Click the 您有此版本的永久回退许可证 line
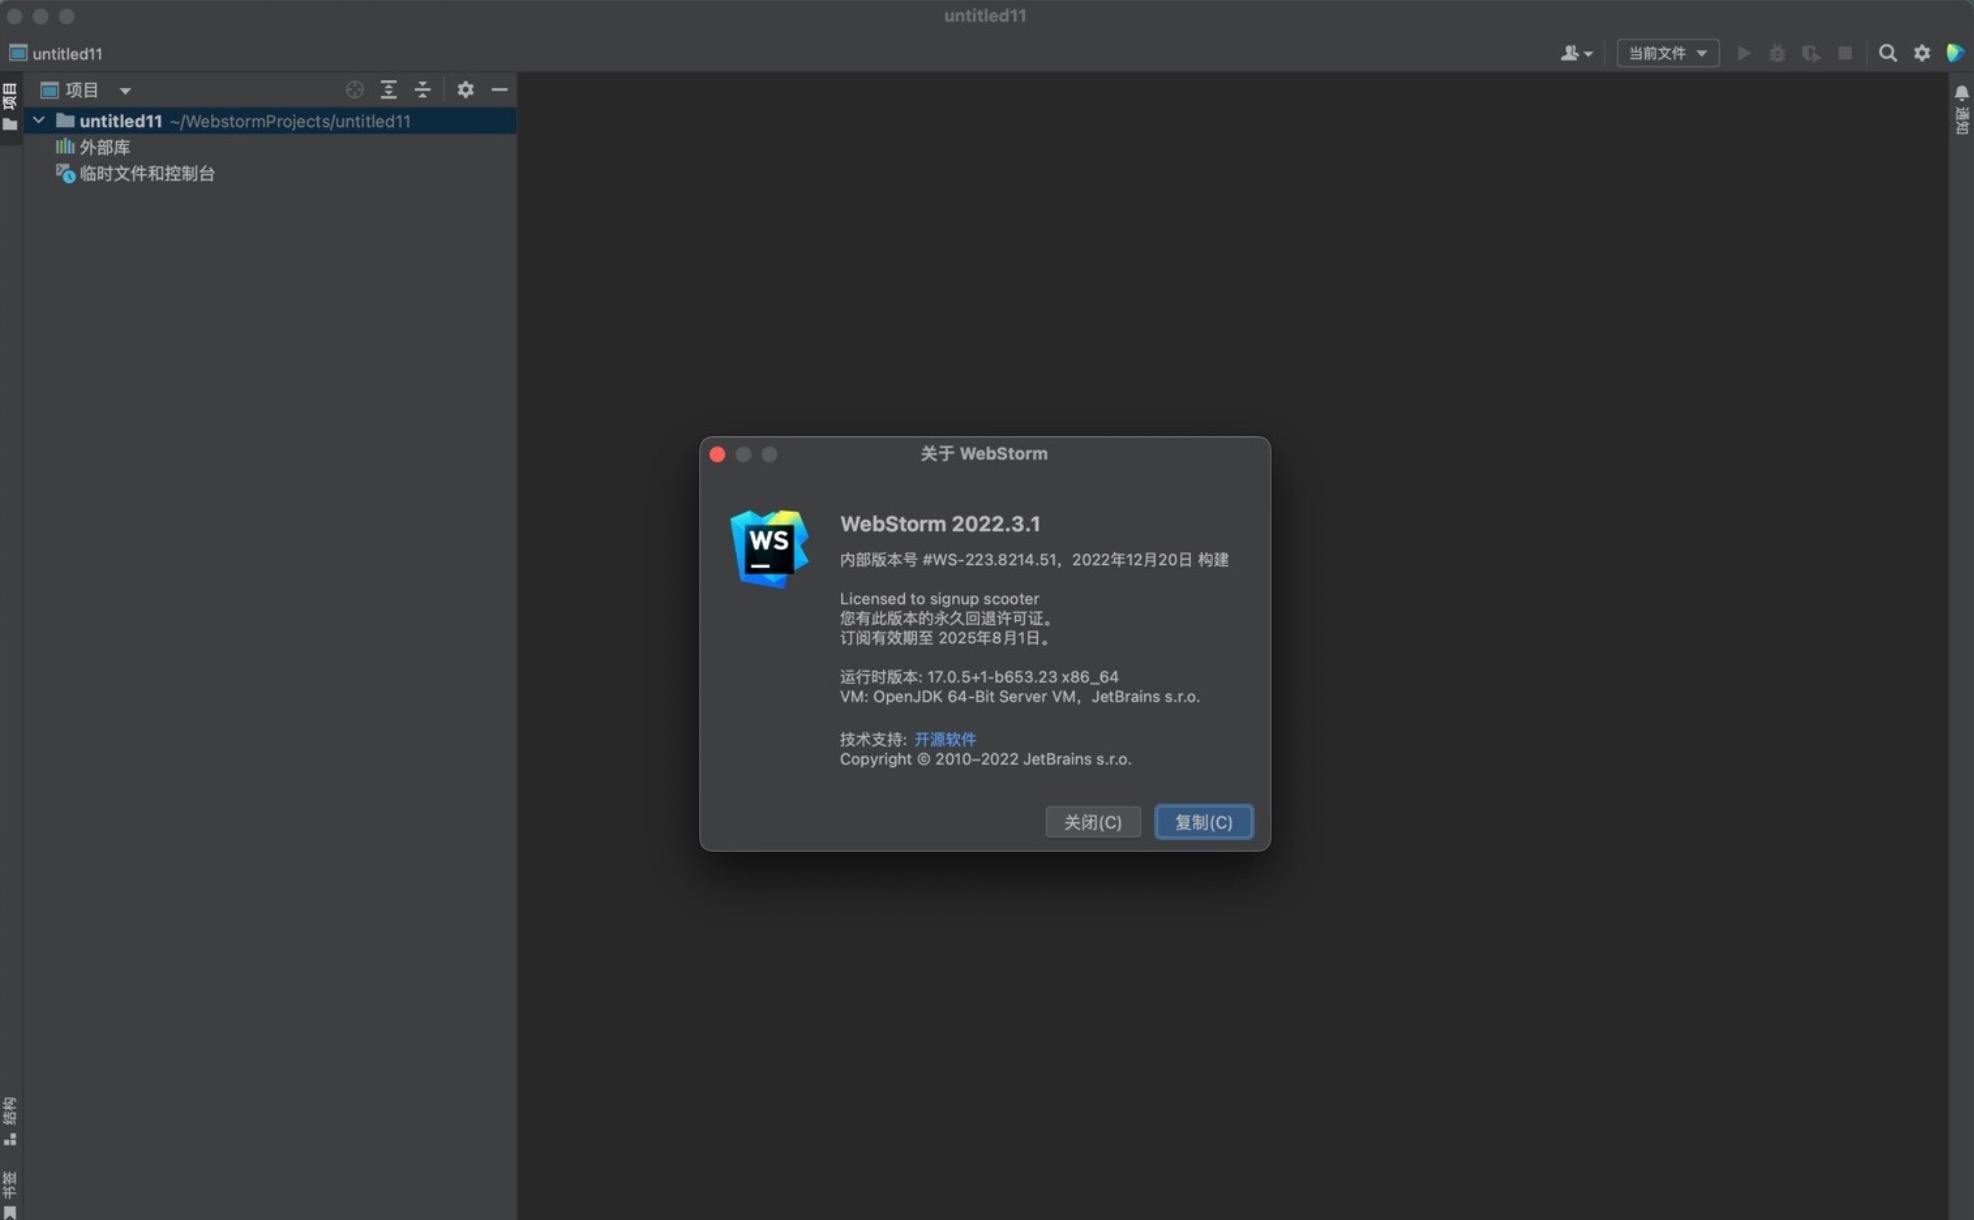Image resolution: width=1974 pixels, height=1220 pixels. [947, 619]
